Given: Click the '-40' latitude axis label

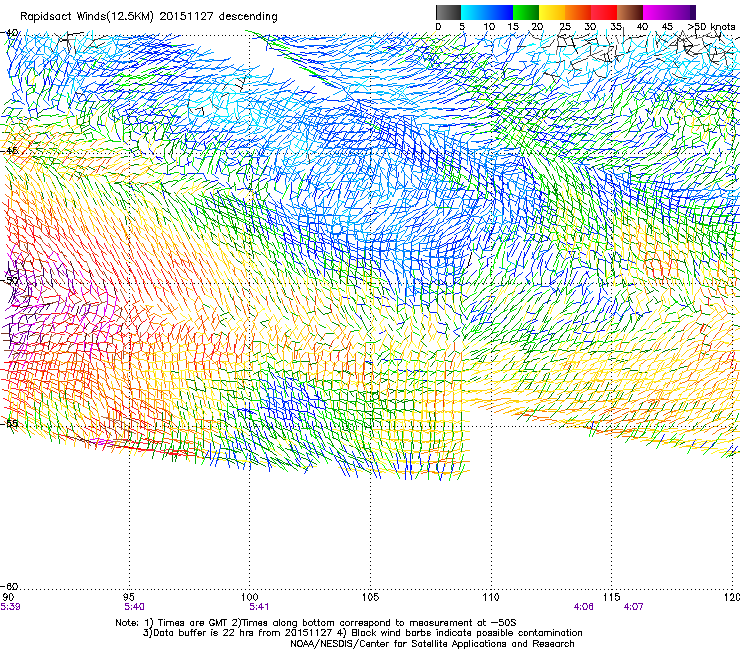Looking at the screenshot, I should pyautogui.click(x=10, y=33).
